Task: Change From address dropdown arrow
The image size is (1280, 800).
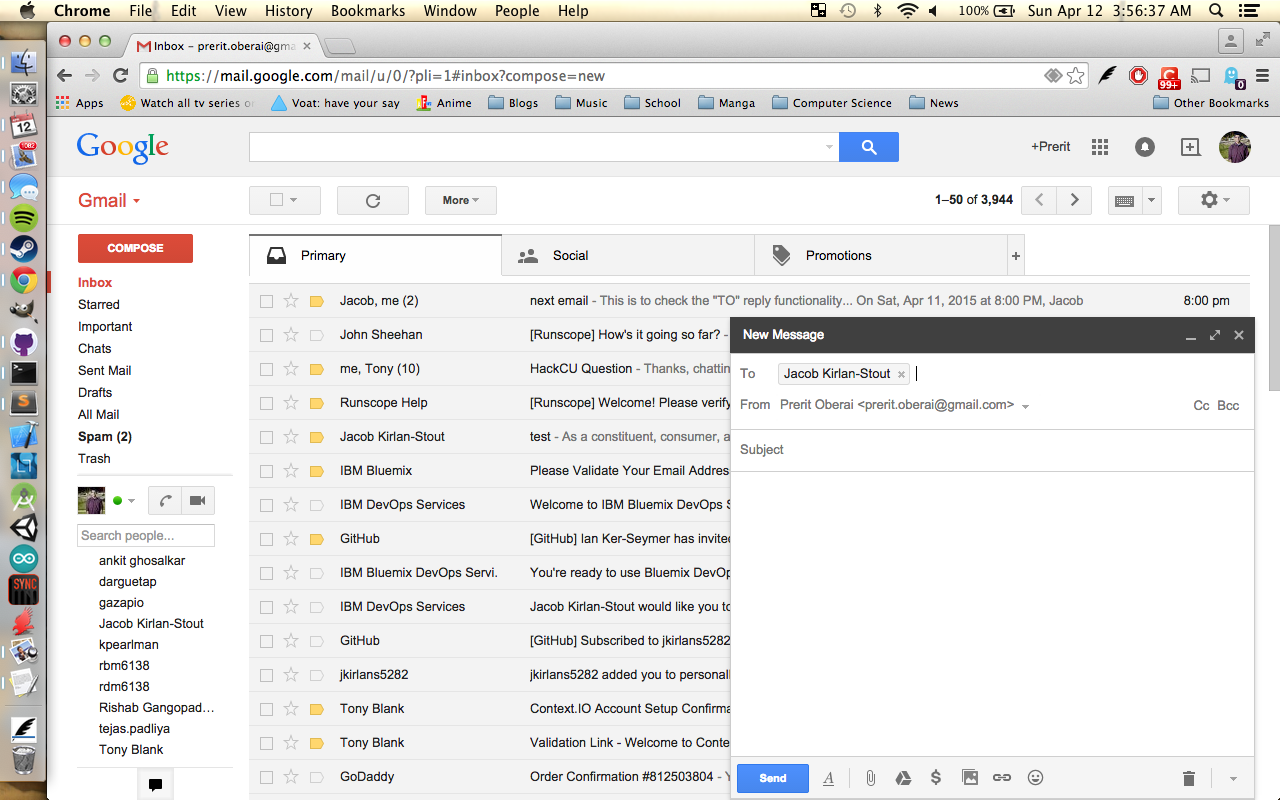Action: tap(1026, 406)
